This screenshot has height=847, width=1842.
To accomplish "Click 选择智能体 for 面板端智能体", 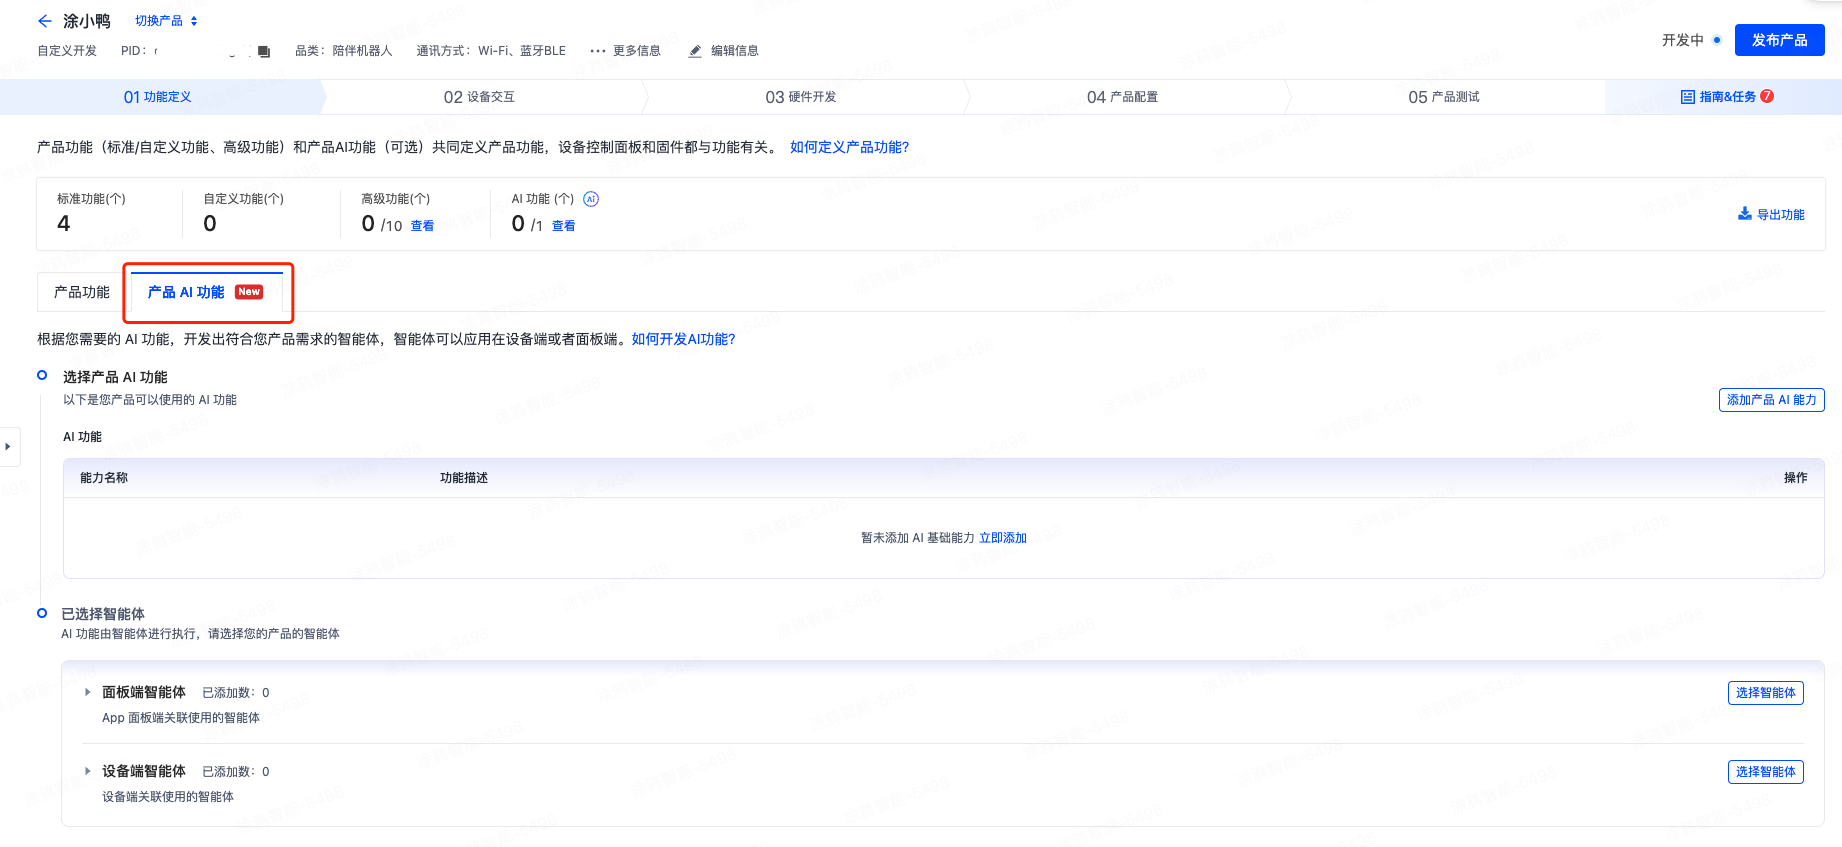I will [1765, 693].
